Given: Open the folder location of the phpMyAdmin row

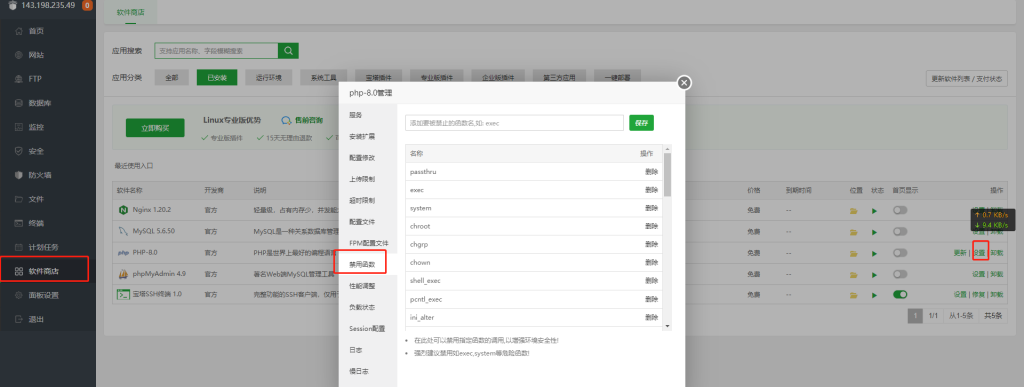Looking at the screenshot, I should (x=853, y=274).
